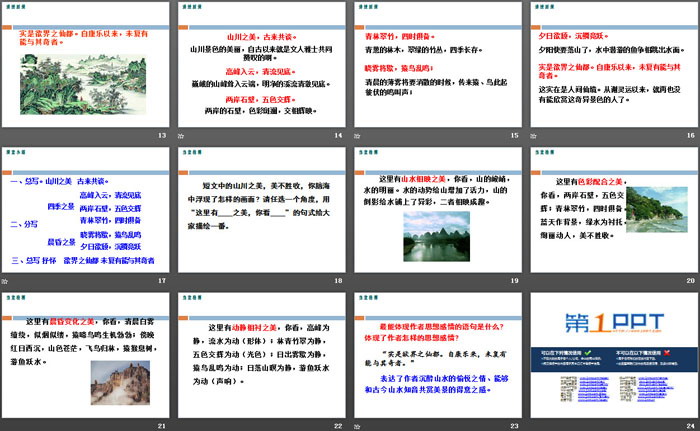The width and height of the screenshot is (700, 431).
Task: Click slide number label 16
Action: coord(691,135)
